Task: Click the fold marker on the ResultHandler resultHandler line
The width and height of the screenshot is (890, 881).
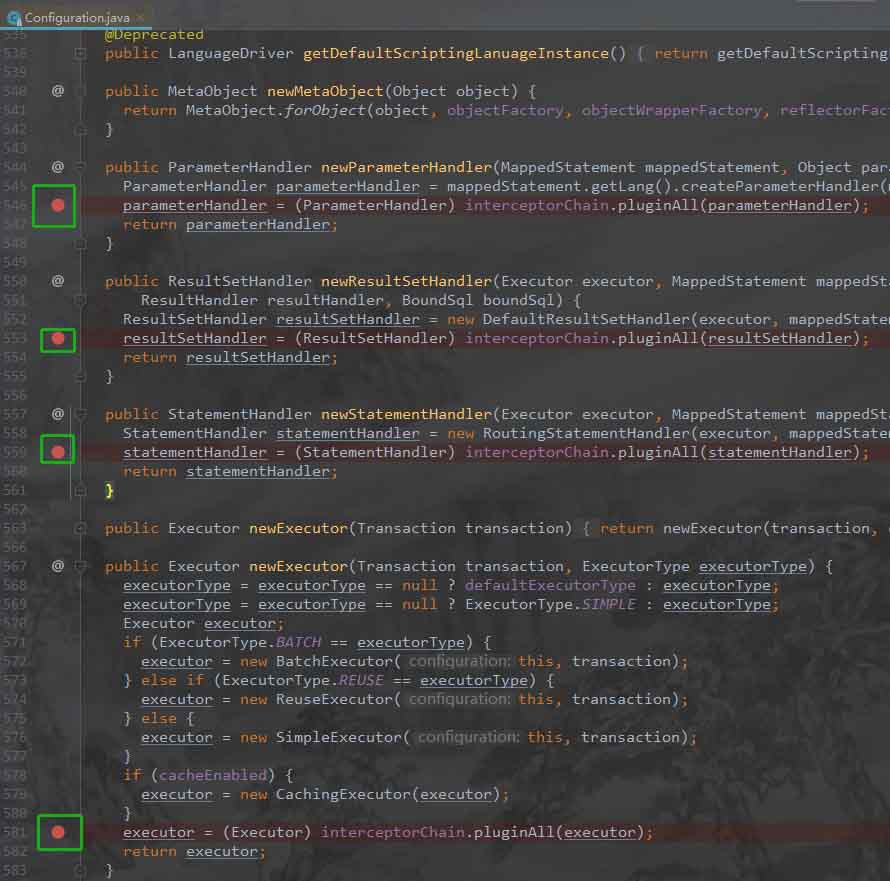Action: click(81, 300)
